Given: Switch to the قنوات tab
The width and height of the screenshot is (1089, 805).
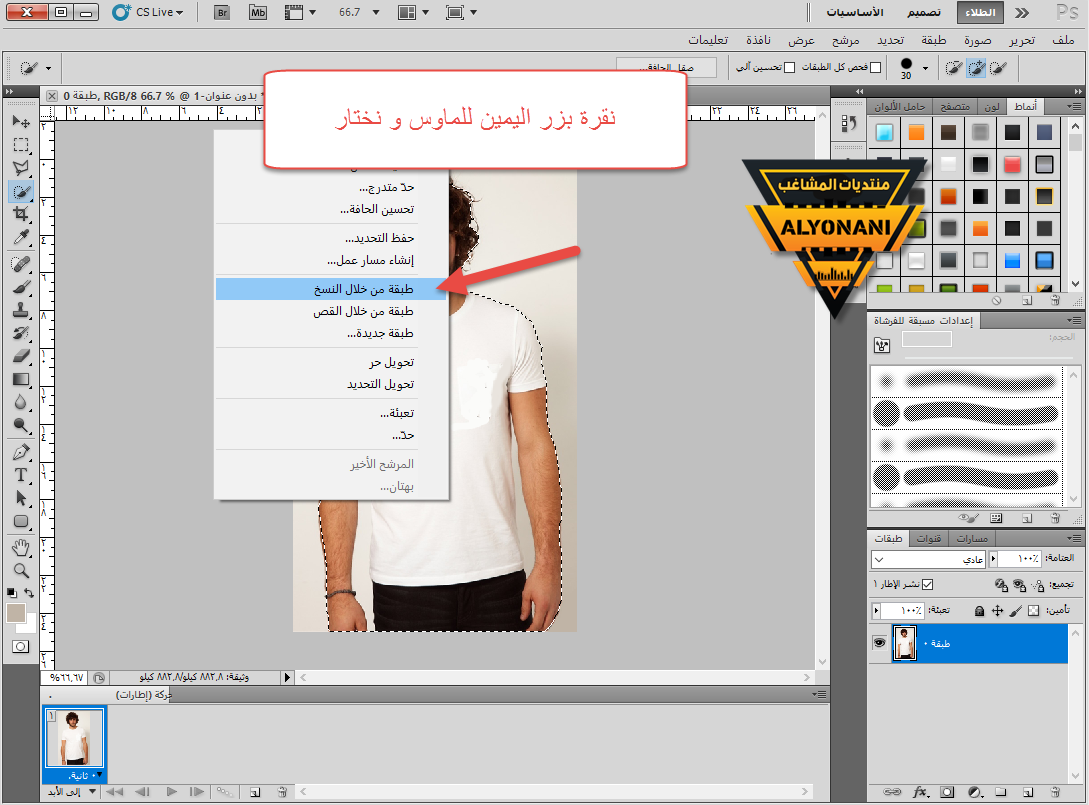Looking at the screenshot, I should 930,539.
